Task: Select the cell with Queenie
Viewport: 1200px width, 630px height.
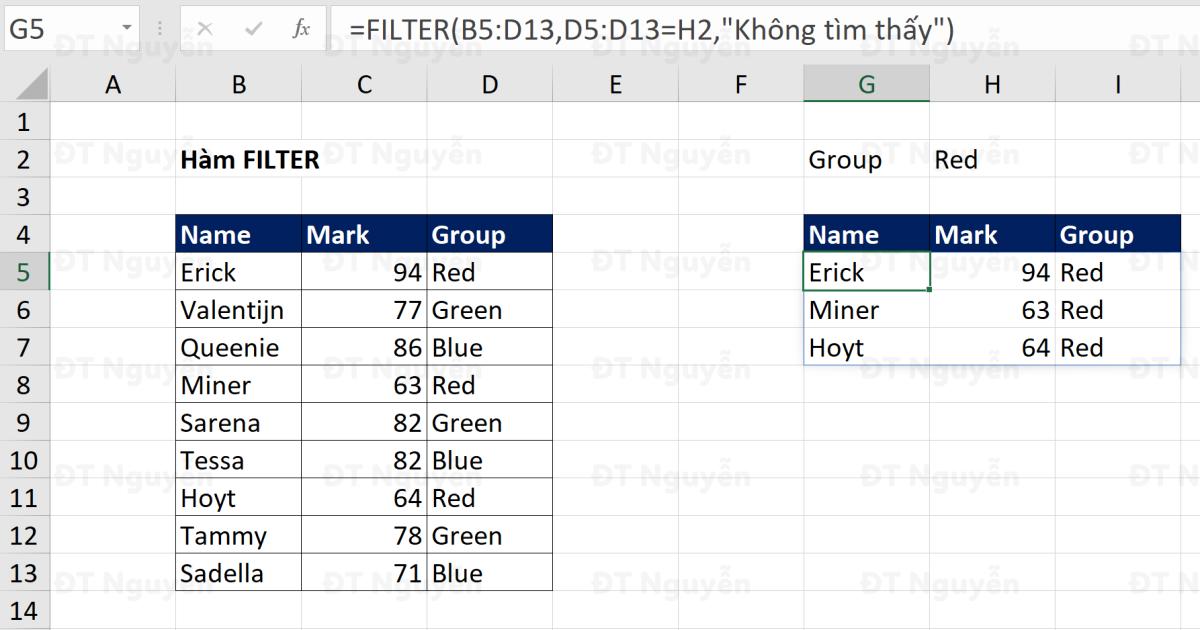Action: (238, 347)
